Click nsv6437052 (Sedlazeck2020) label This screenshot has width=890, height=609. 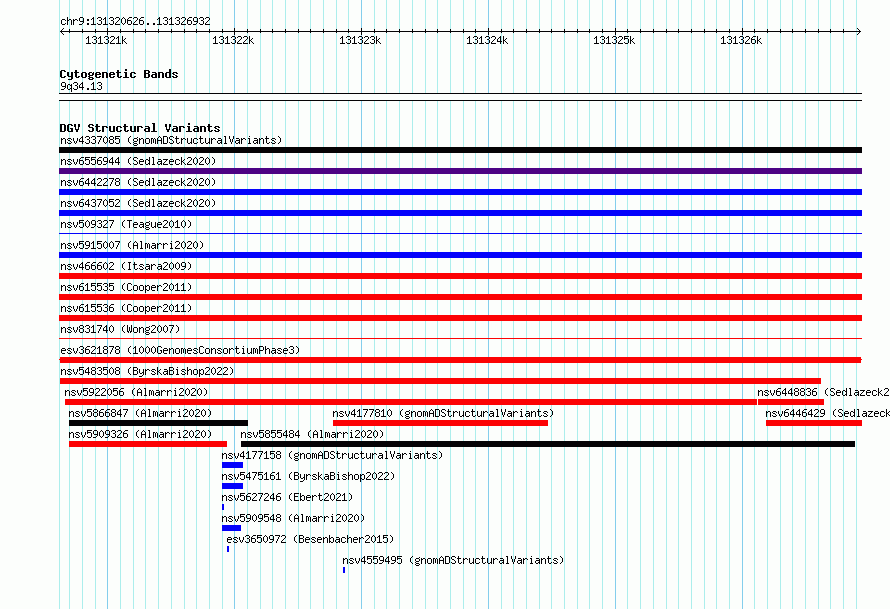pyautogui.click(x=138, y=203)
